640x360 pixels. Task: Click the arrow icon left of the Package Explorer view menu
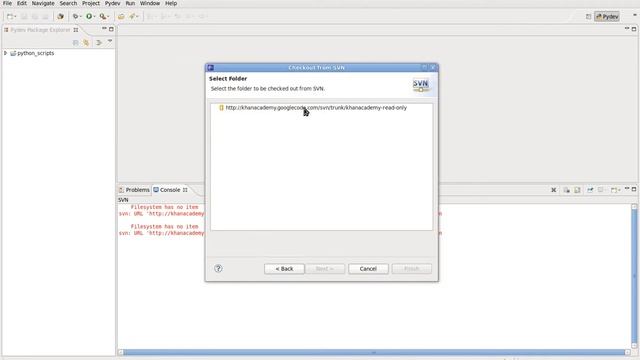coord(99,42)
